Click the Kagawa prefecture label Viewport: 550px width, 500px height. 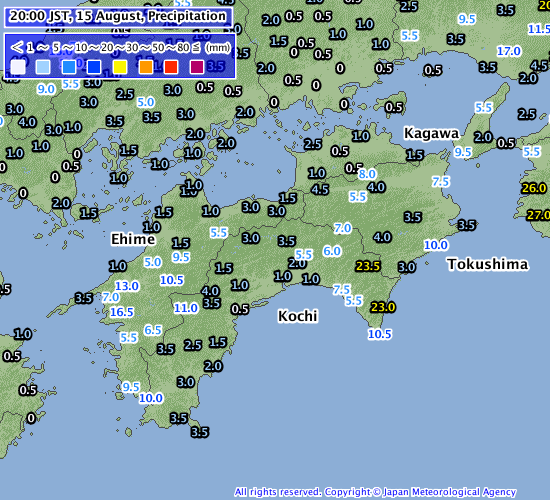[431, 133]
